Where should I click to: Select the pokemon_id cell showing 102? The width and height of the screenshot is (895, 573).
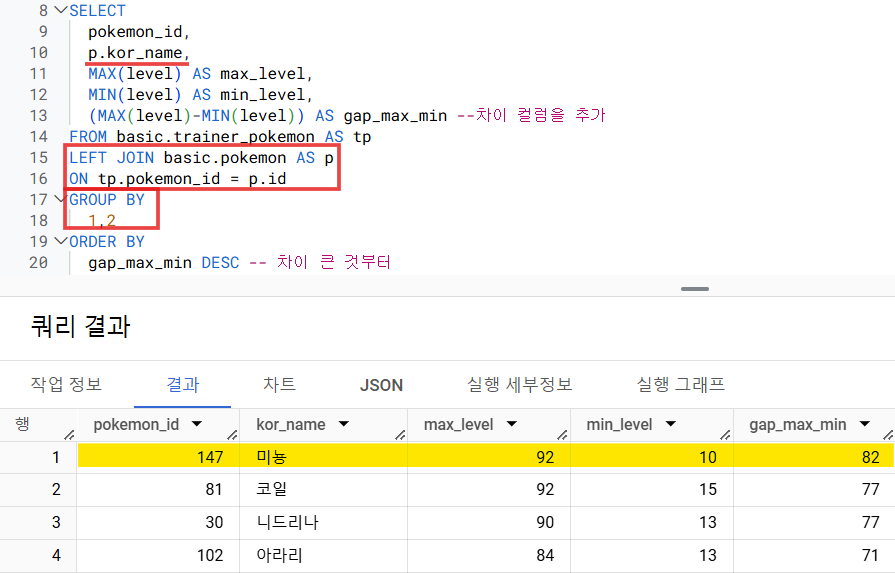(x=158, y=554)
